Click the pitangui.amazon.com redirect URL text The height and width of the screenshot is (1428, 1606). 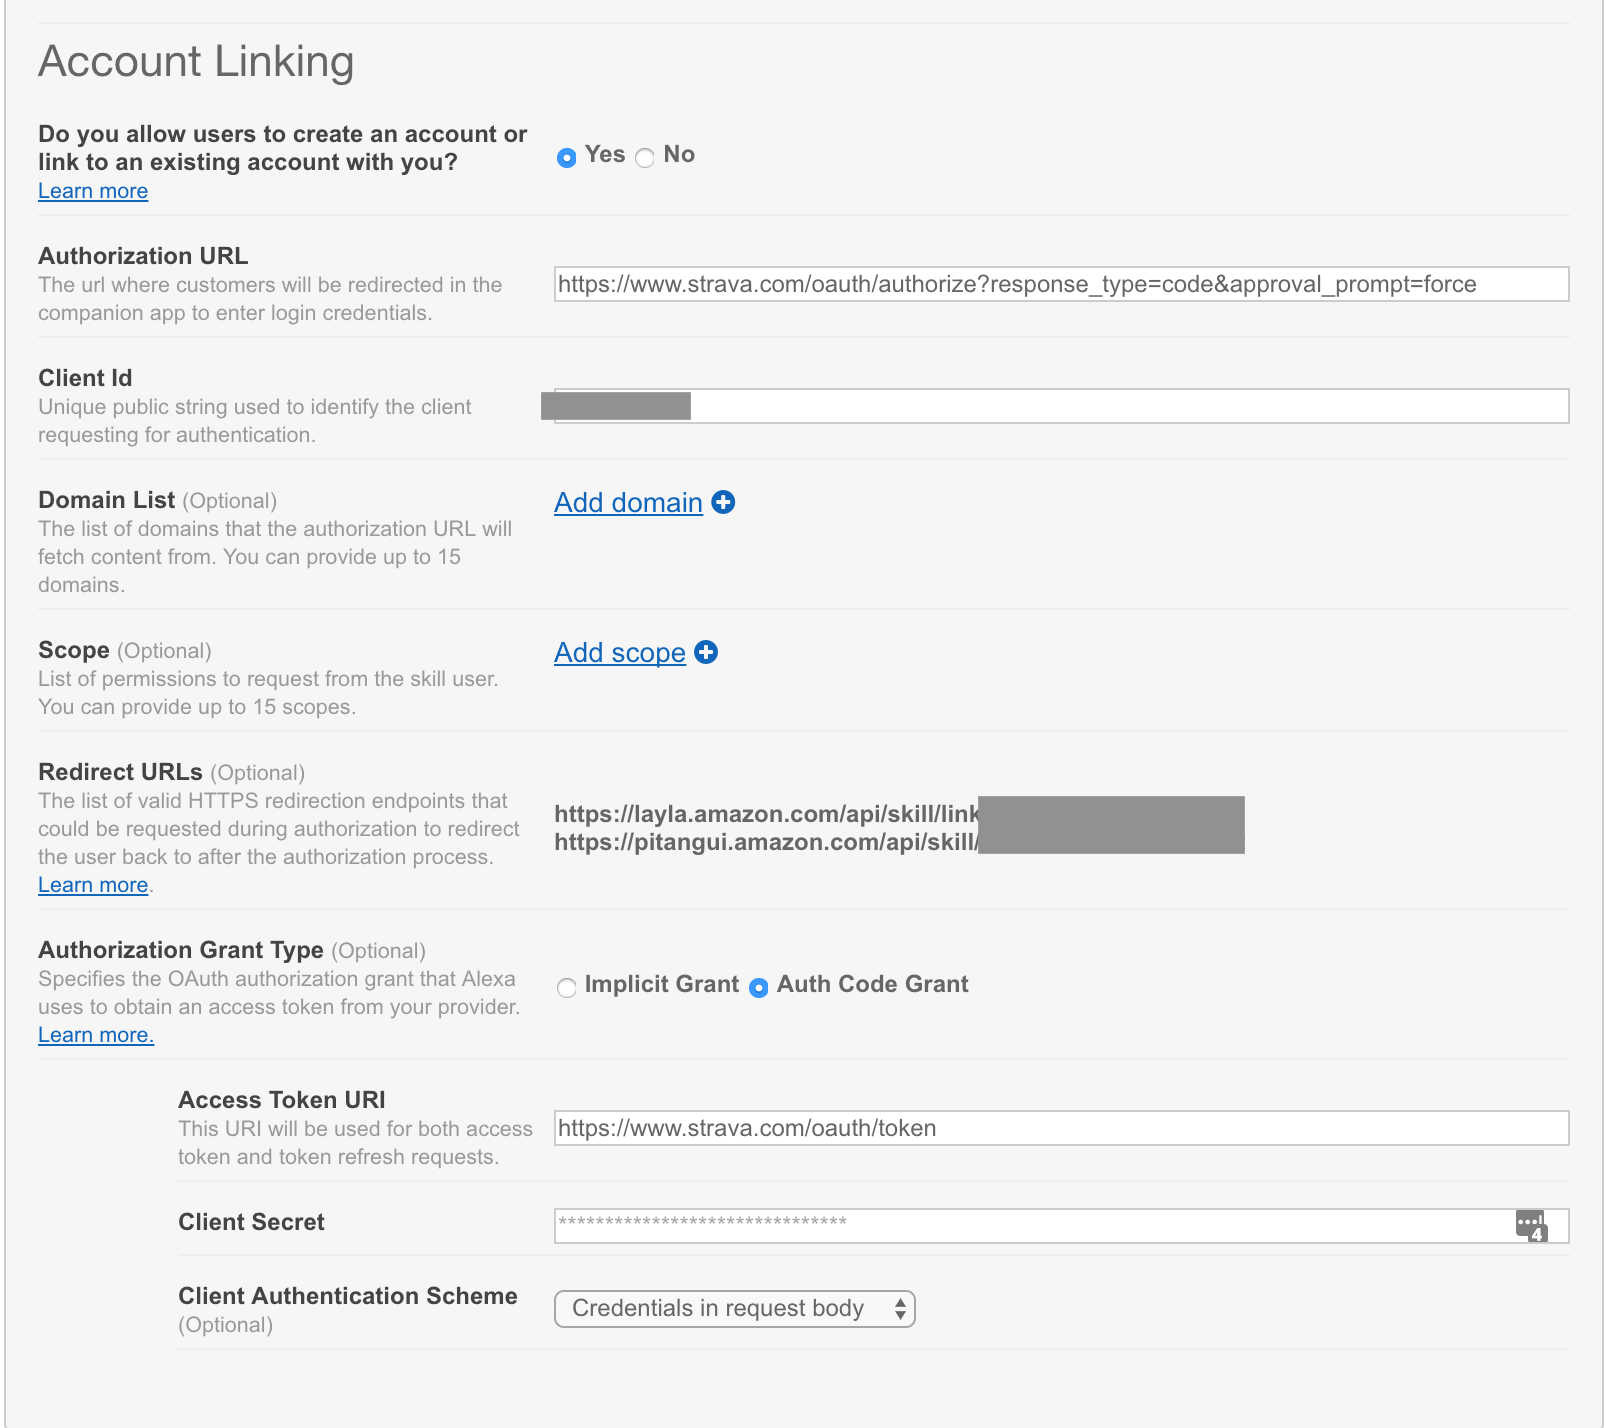pos(766,842)
